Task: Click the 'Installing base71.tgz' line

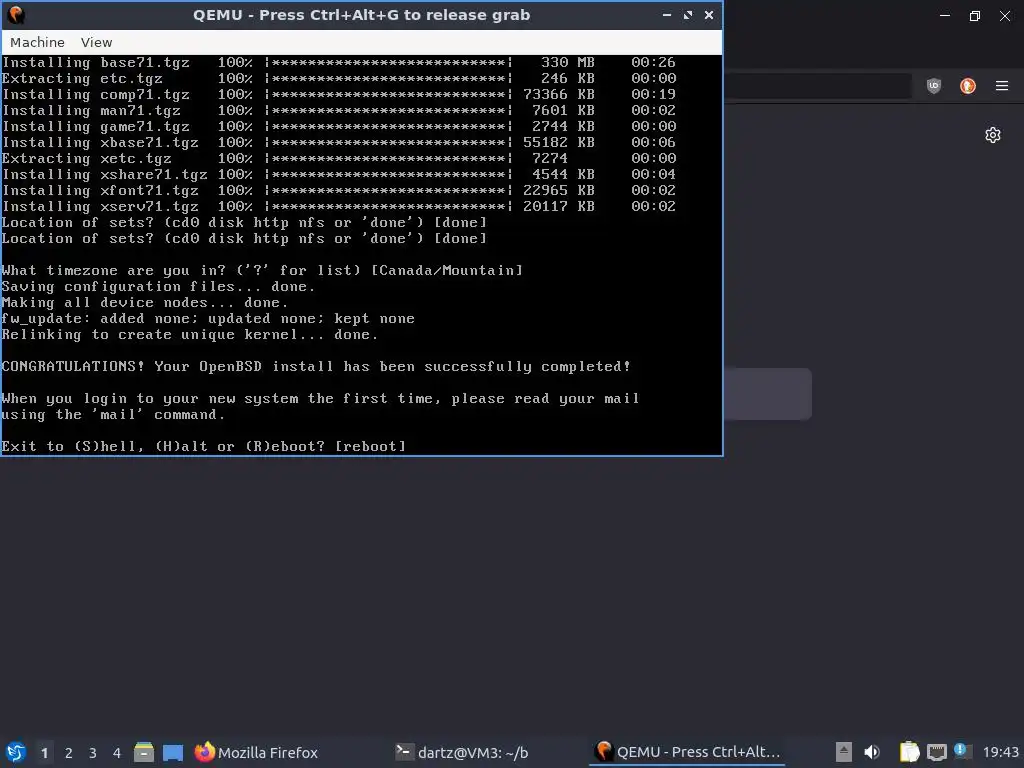Action: click(339, 63)
